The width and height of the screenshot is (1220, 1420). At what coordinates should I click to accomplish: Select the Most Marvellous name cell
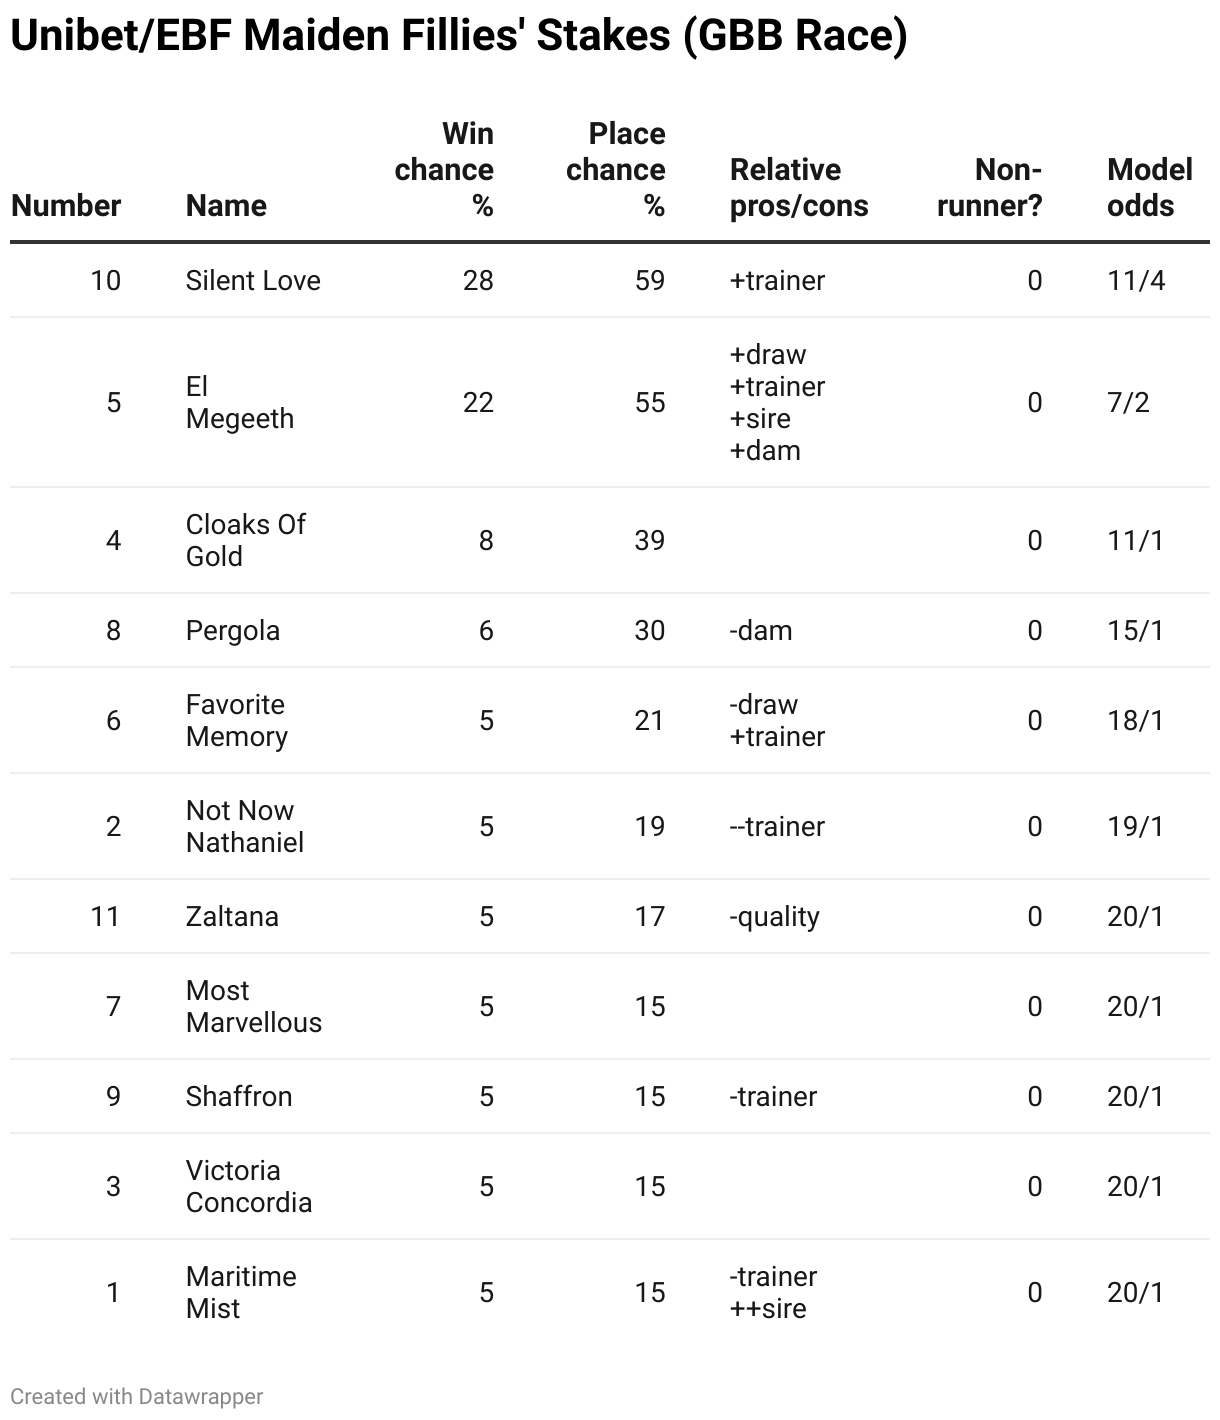click(x=254, y=1006)
